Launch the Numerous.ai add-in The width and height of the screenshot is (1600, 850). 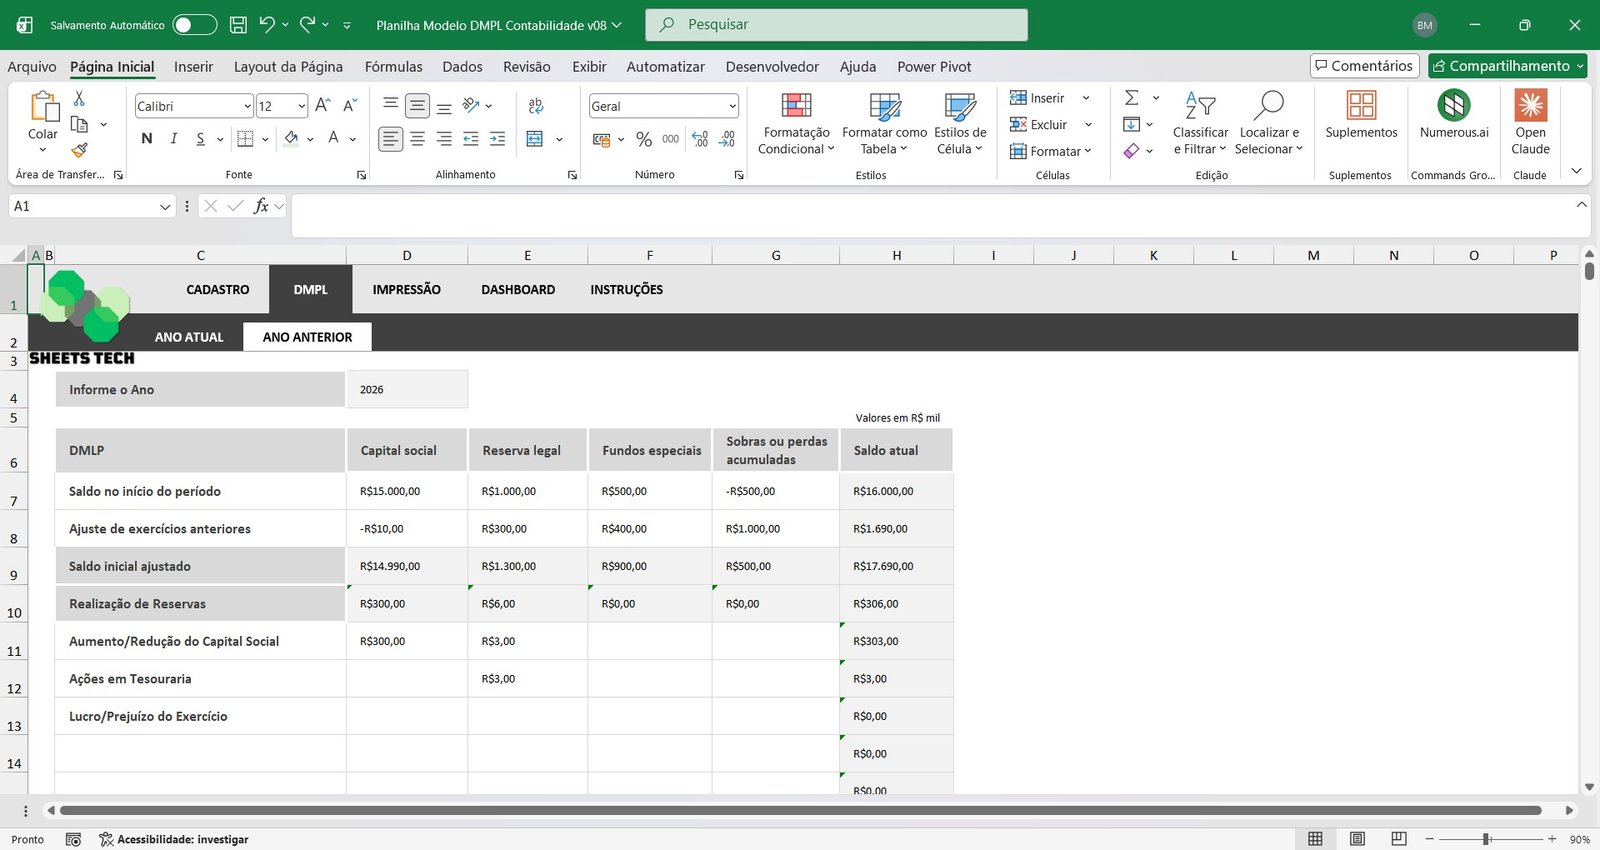(1454, 106)
